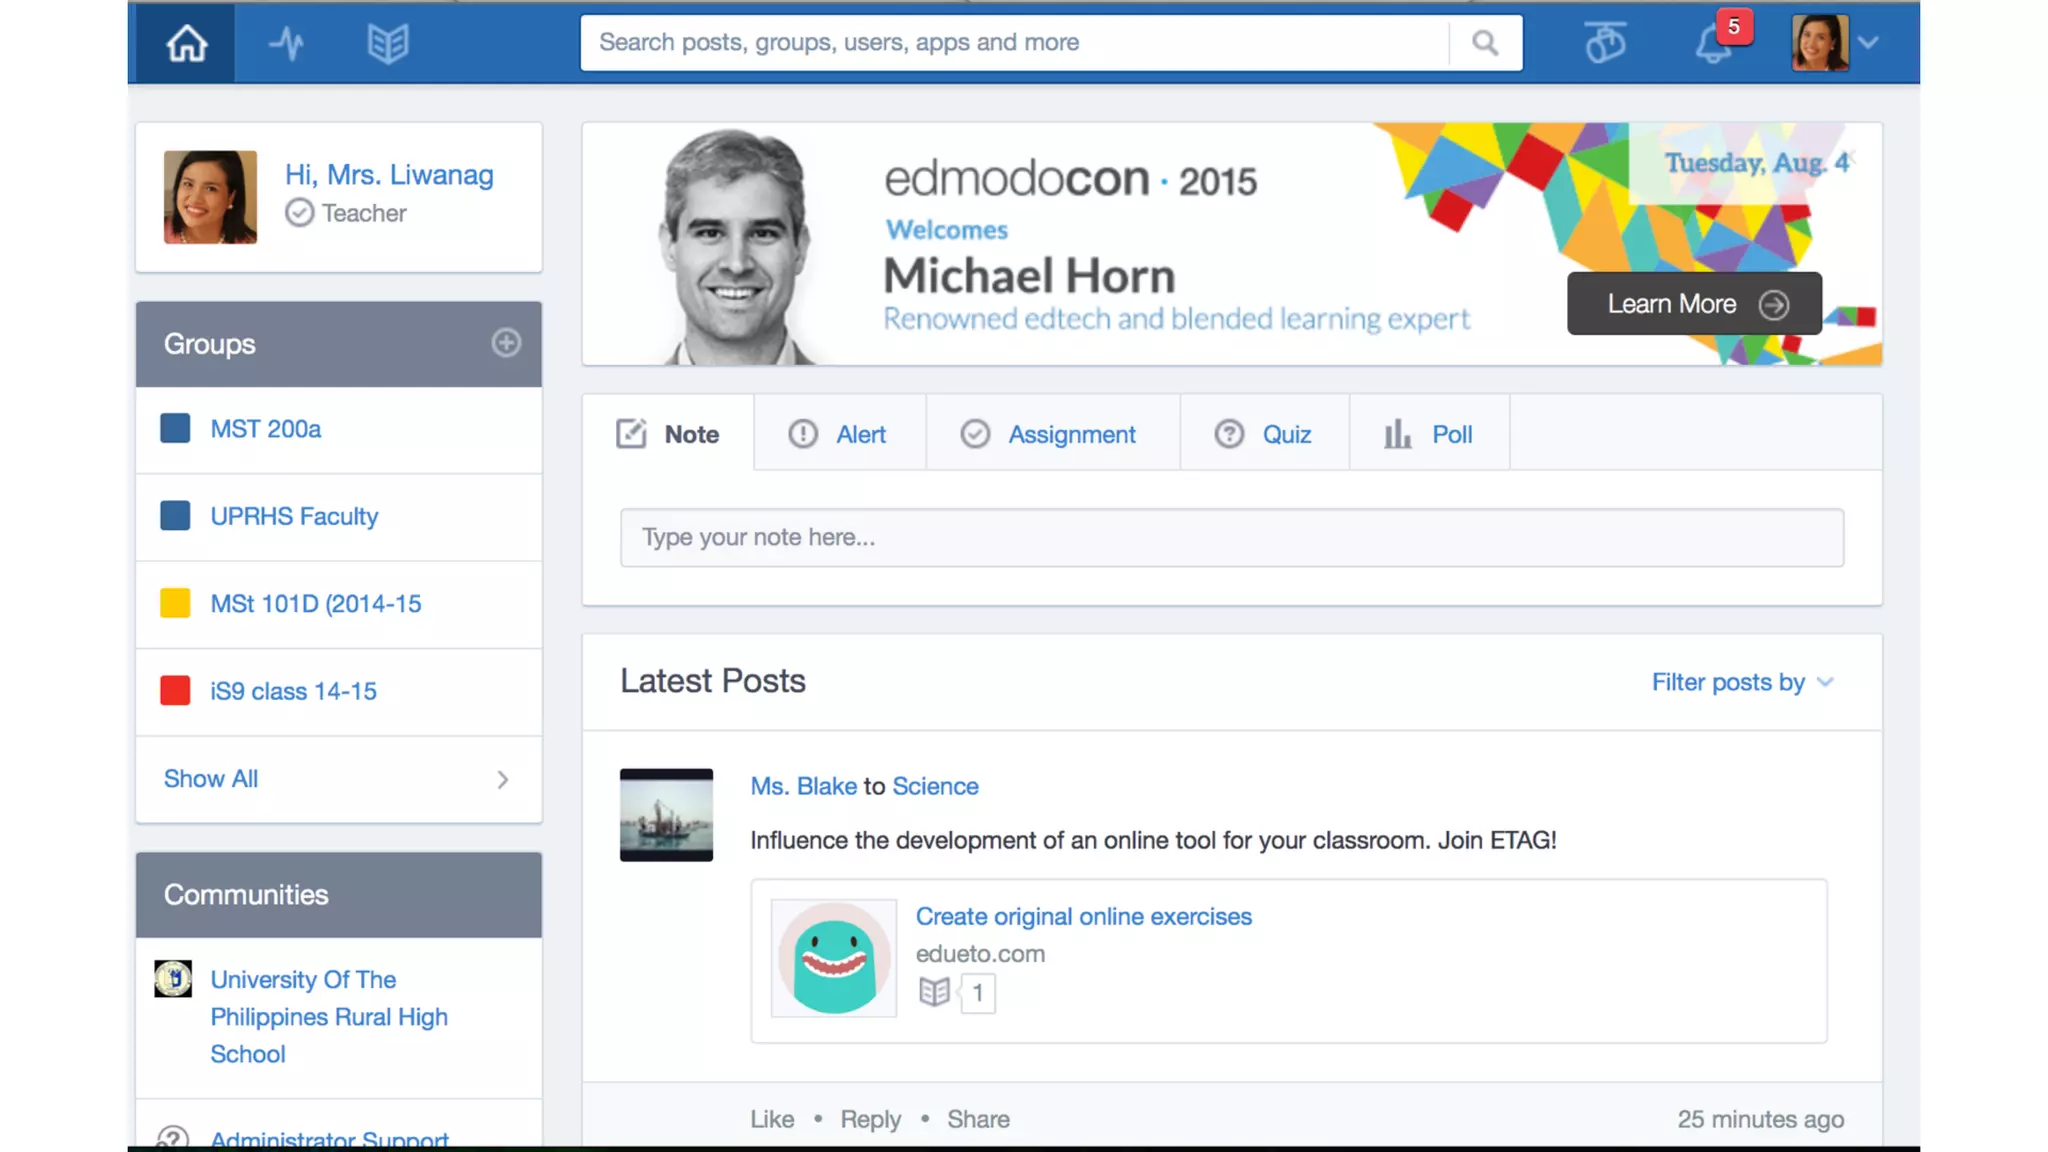Open notifications bell with 5 alerts
Image resolution: width=2048 pixels, height=1152 pixels.
(1714, 44)
